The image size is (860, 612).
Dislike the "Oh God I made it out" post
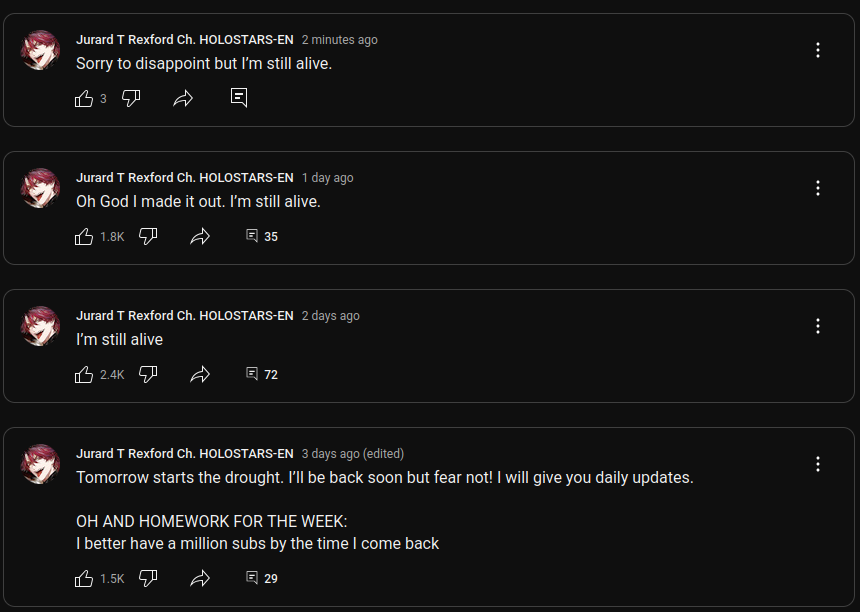point(148,237)
